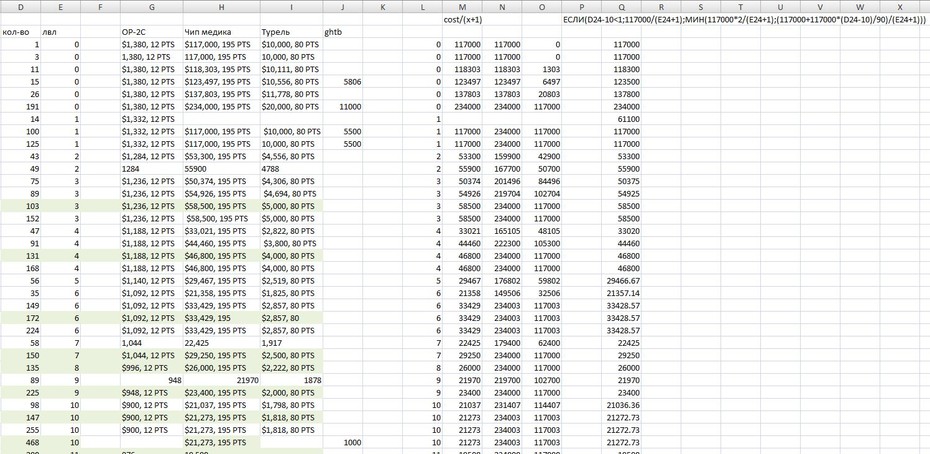Select the cell with value 20803
This screenshot has width=930, height=454.
(x=542, y=94)
